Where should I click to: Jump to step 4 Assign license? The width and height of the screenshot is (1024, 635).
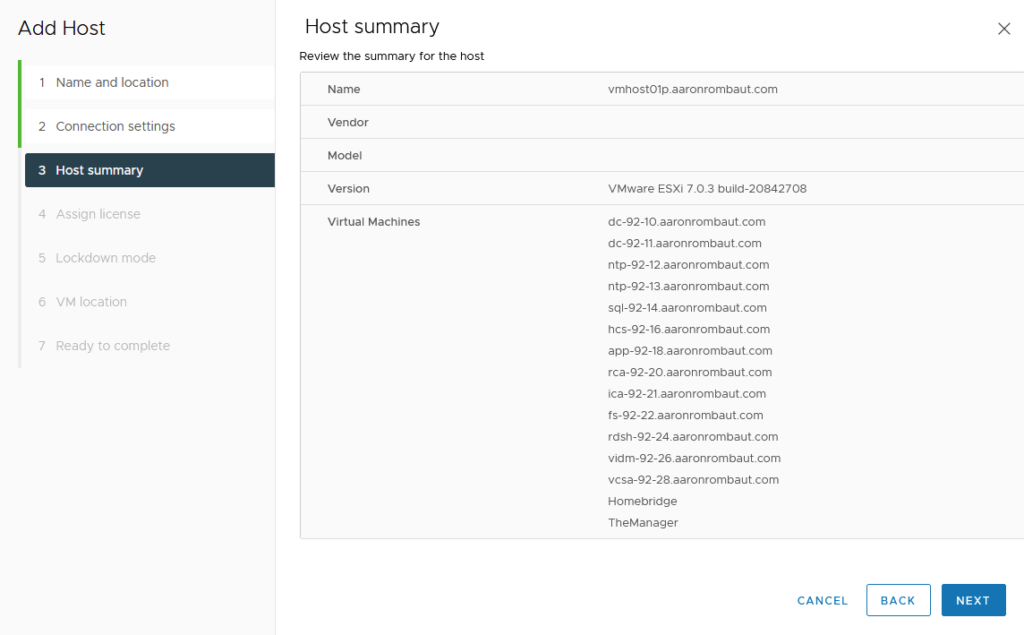click(98, 214)
